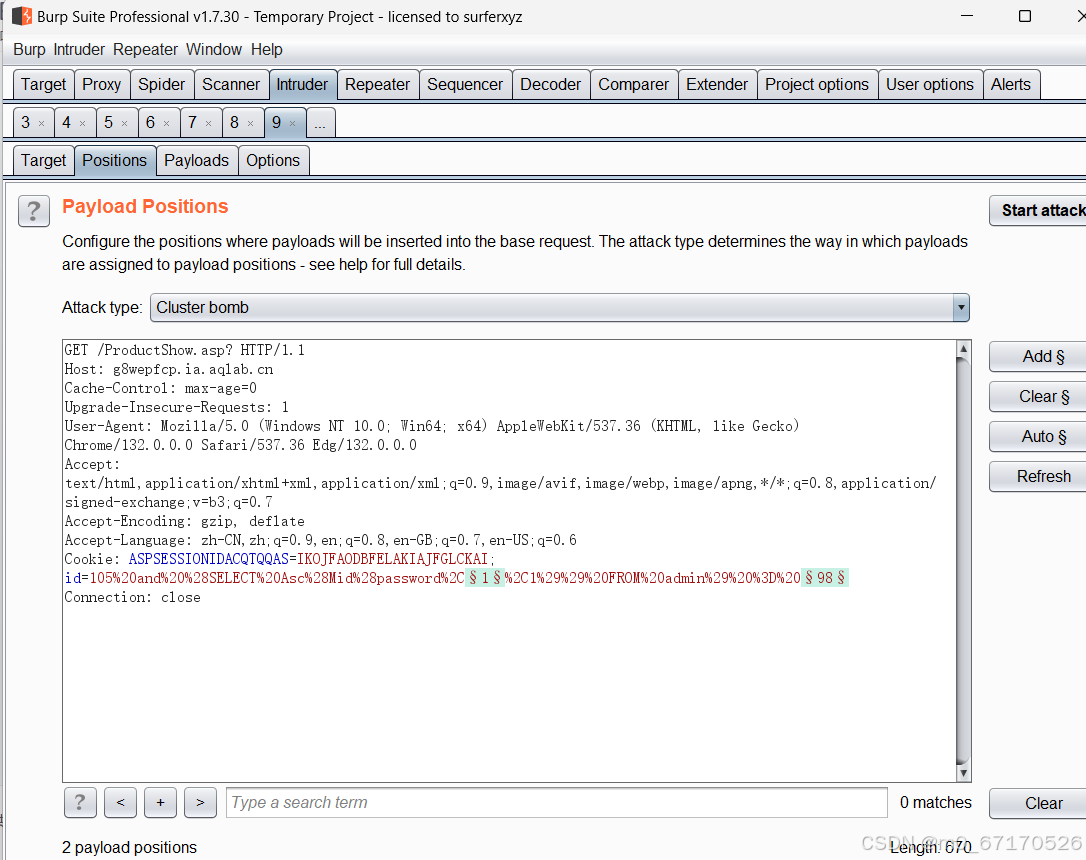
Task: Switch to the Sequencer tab
Action: coord(465,84)
